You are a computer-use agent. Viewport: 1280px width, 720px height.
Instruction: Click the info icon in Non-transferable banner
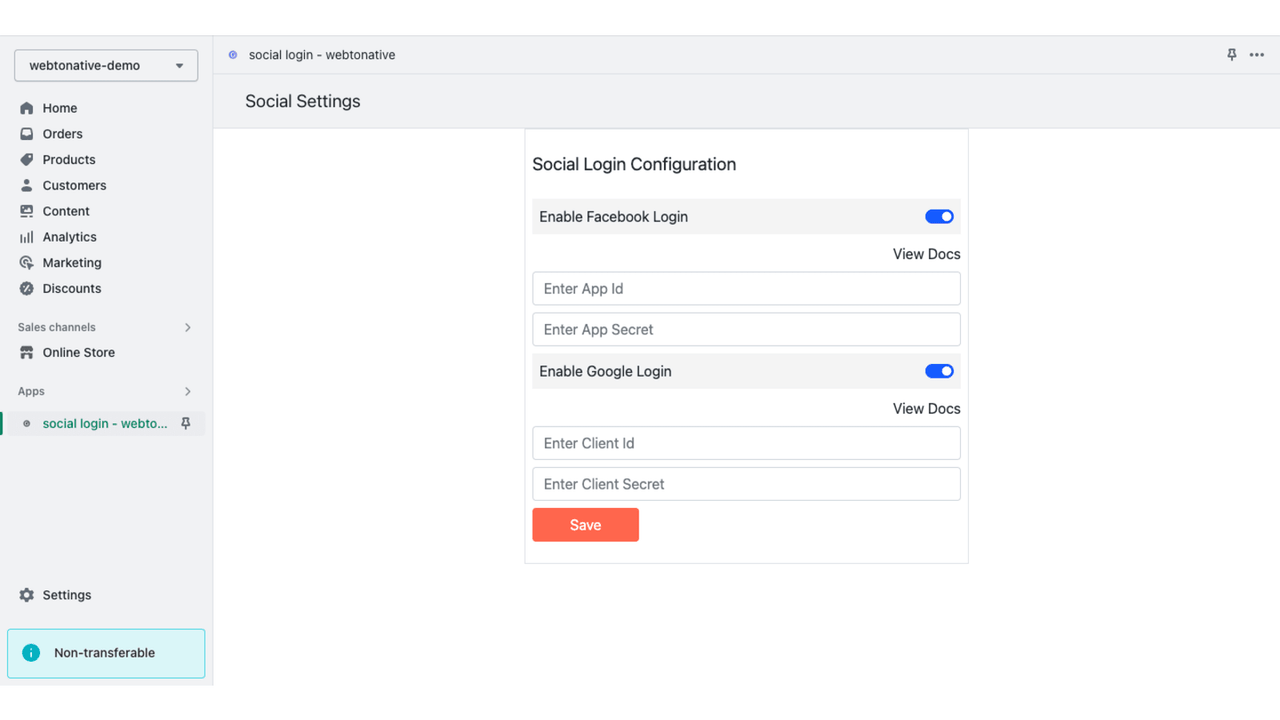pos(31,653)
